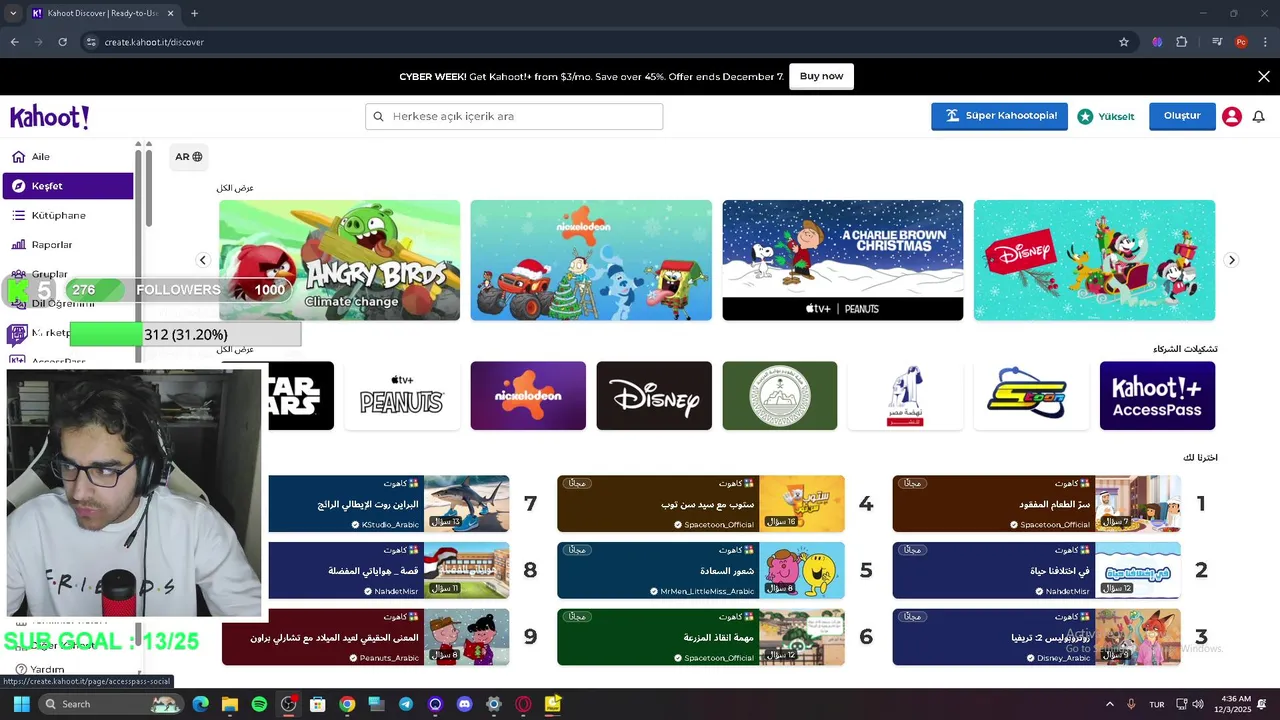Click the عرض الكل link above the carousel
The width and height of the screenshot is (1280, 720).
235,188
